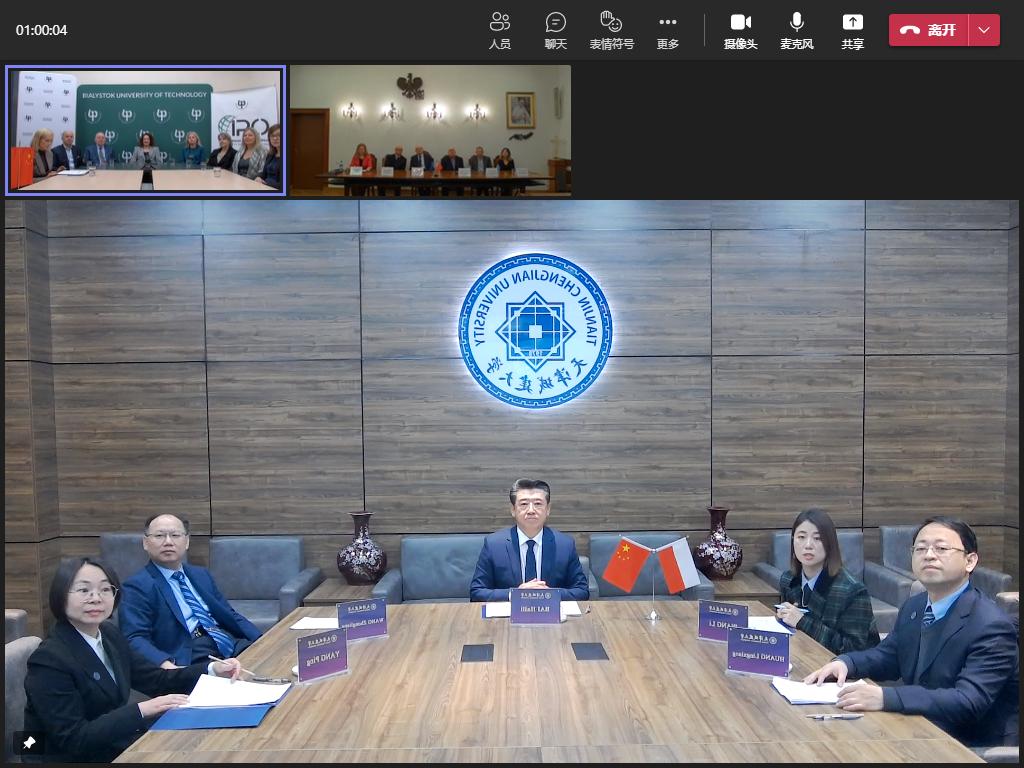Click the Chinese flag on the table

pos(626,564)
